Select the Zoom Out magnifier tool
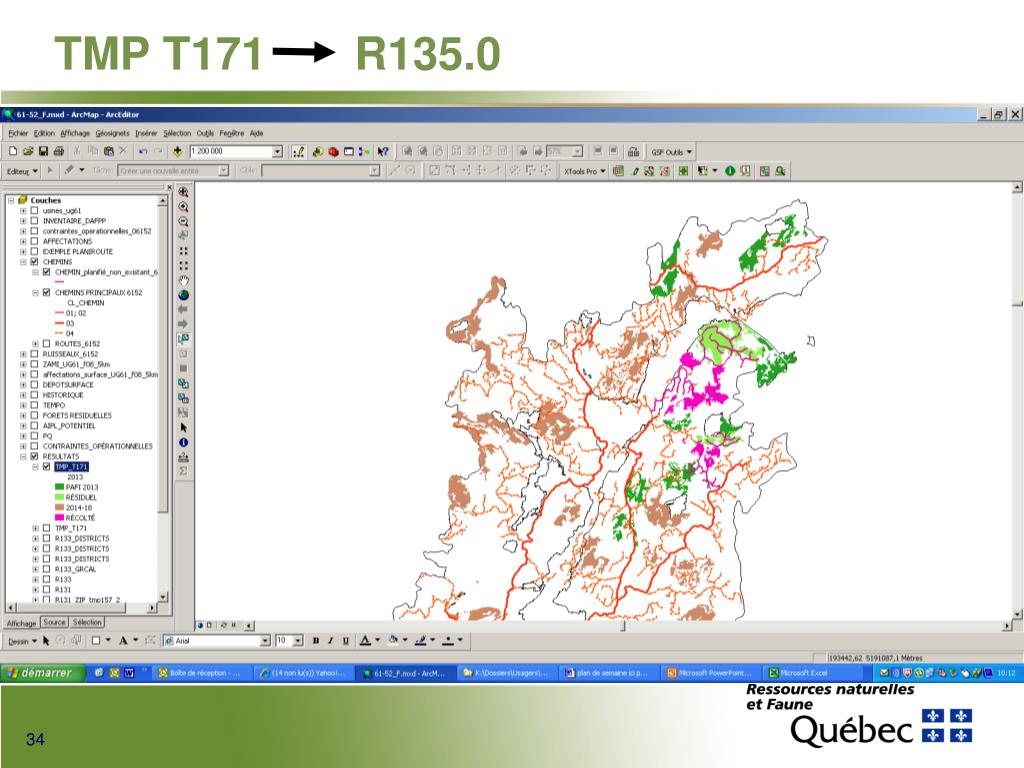This screenshot has width=1024, height=768. (x=184, y=222)
